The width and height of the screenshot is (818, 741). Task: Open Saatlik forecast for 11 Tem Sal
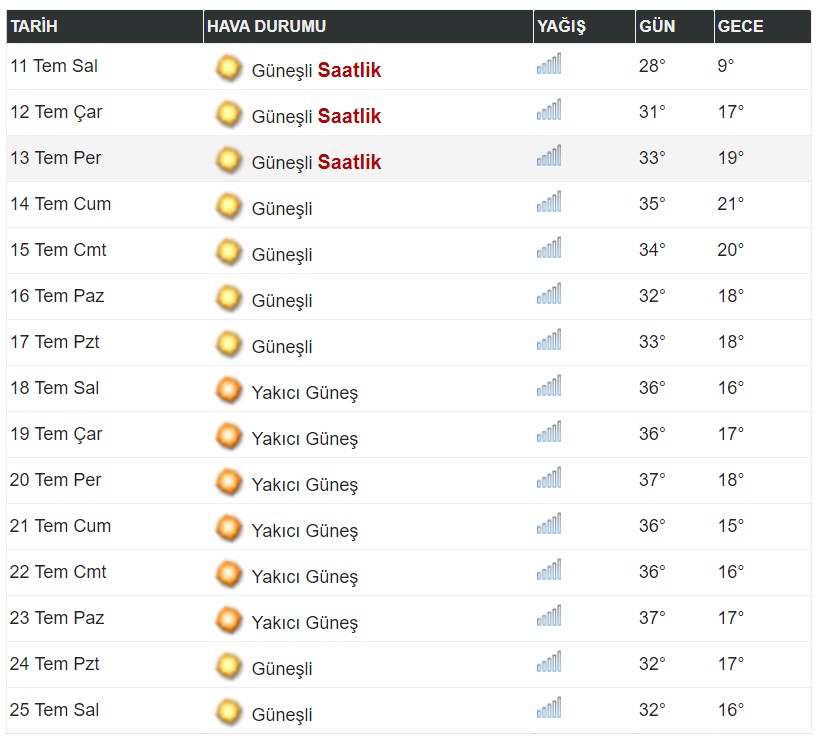pos(349,70)
